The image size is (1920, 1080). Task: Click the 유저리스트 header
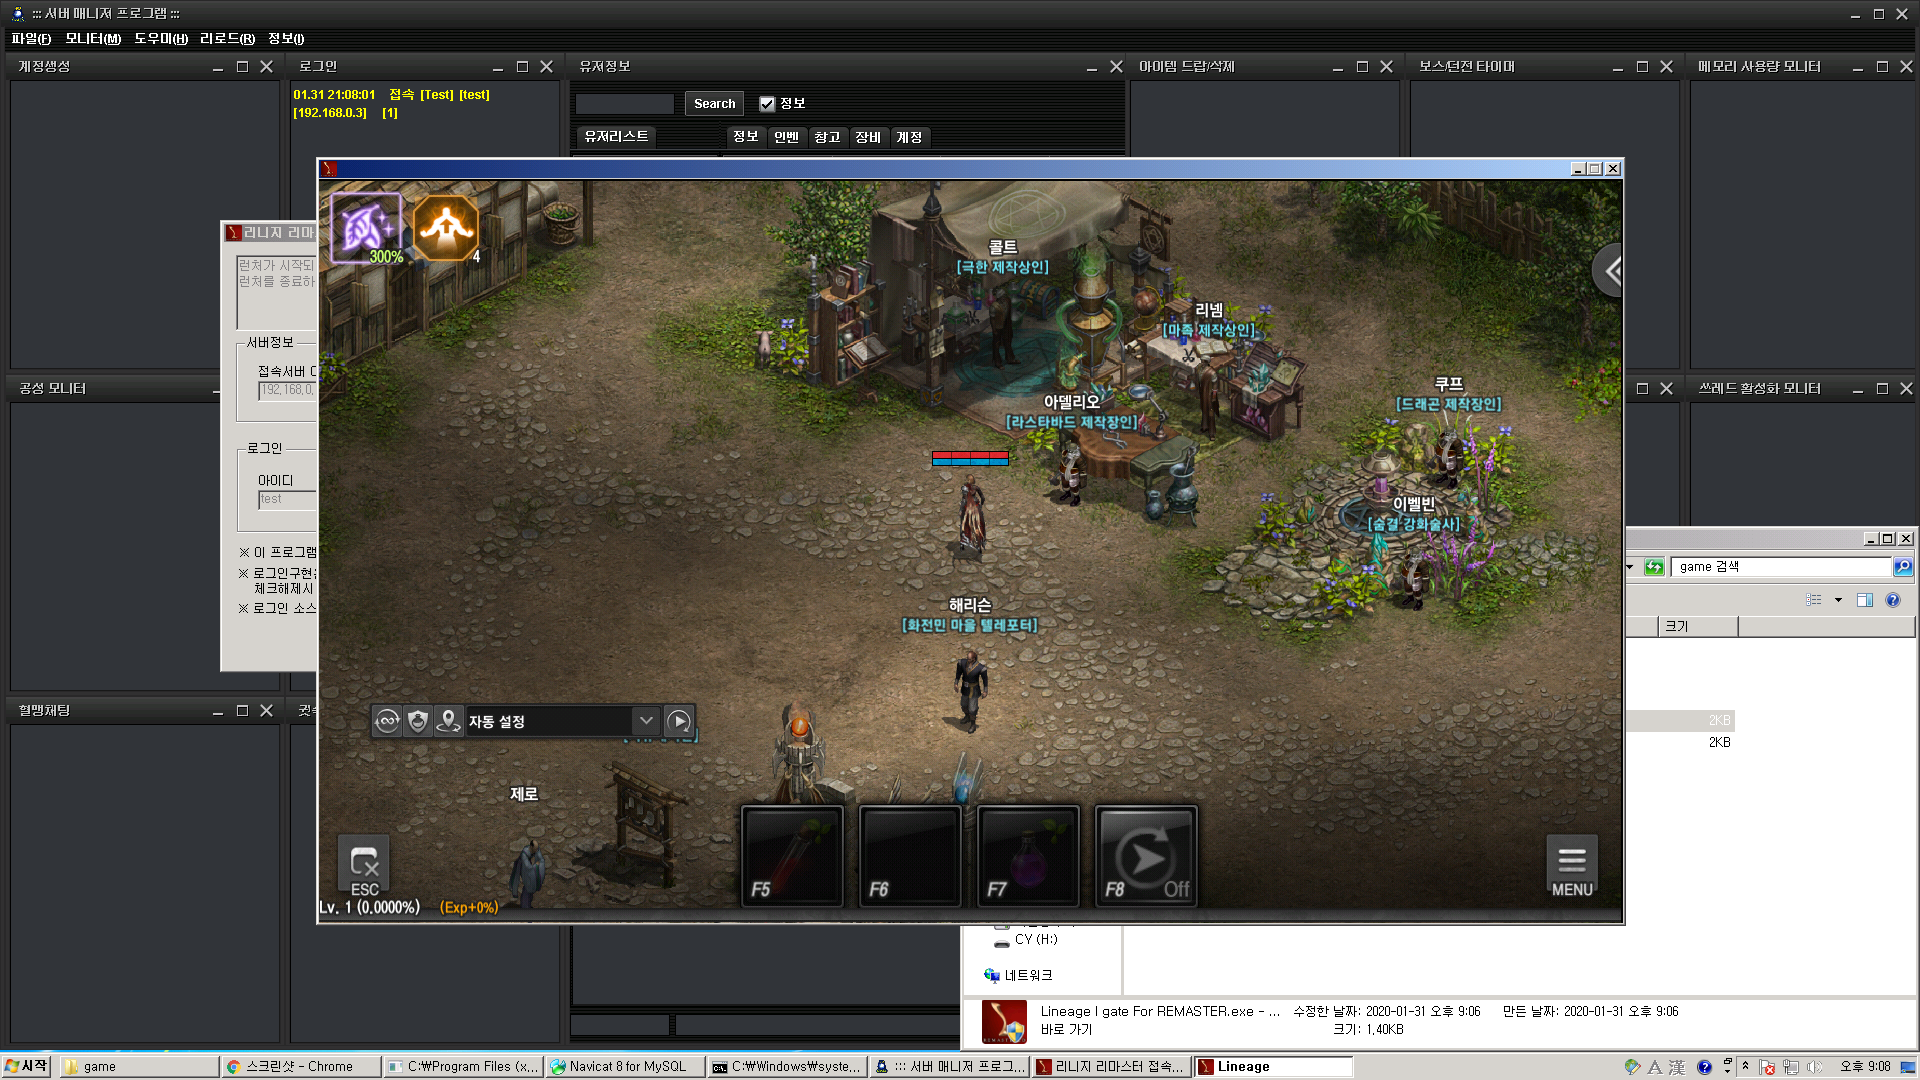616,137
